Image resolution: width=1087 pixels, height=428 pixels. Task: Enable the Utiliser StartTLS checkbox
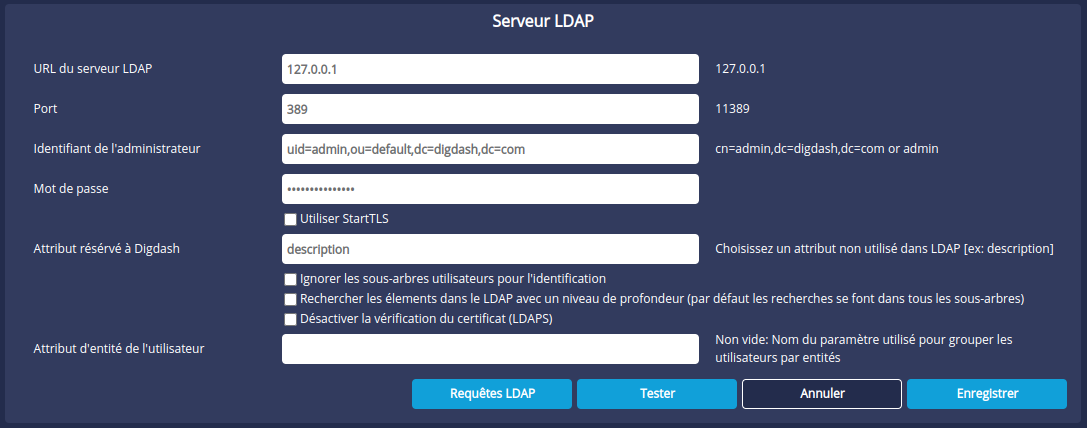coord(291,219)
